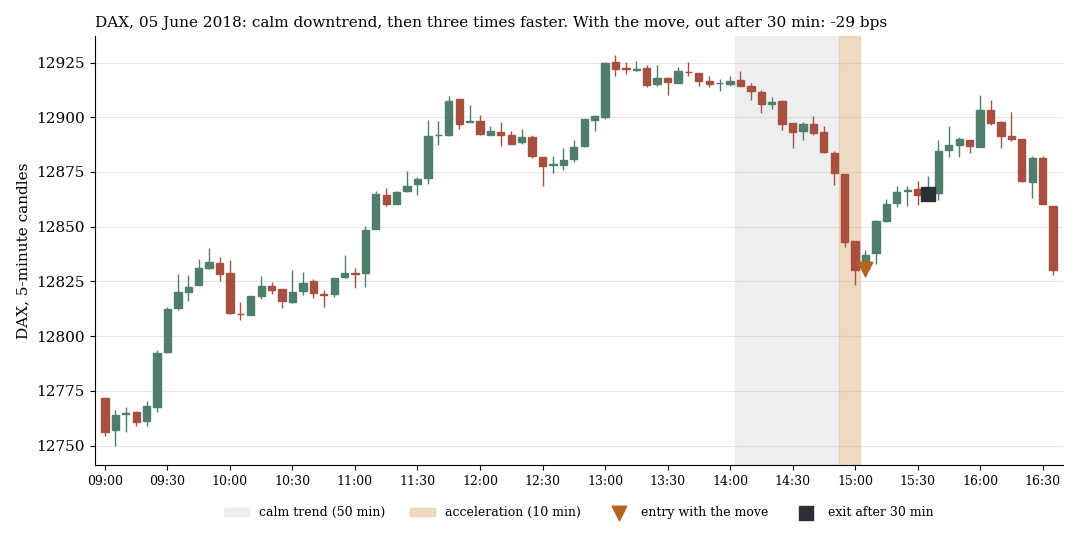Click the tall green candle at 13:00
Image resolution: width=1080 pixels, height=540 pixels.
point(605,90)
